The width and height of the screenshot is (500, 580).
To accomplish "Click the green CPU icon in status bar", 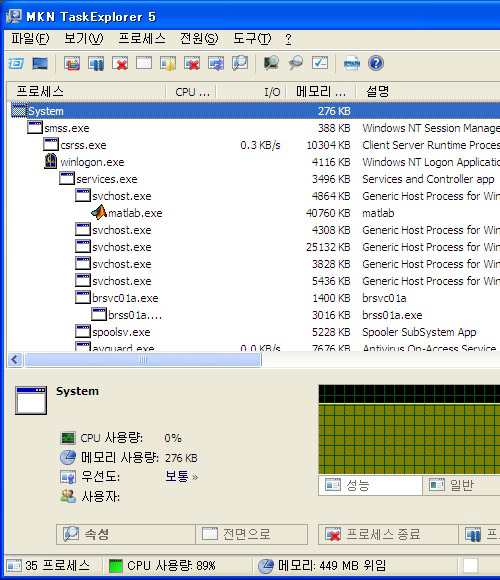I will tap(116, 566).
